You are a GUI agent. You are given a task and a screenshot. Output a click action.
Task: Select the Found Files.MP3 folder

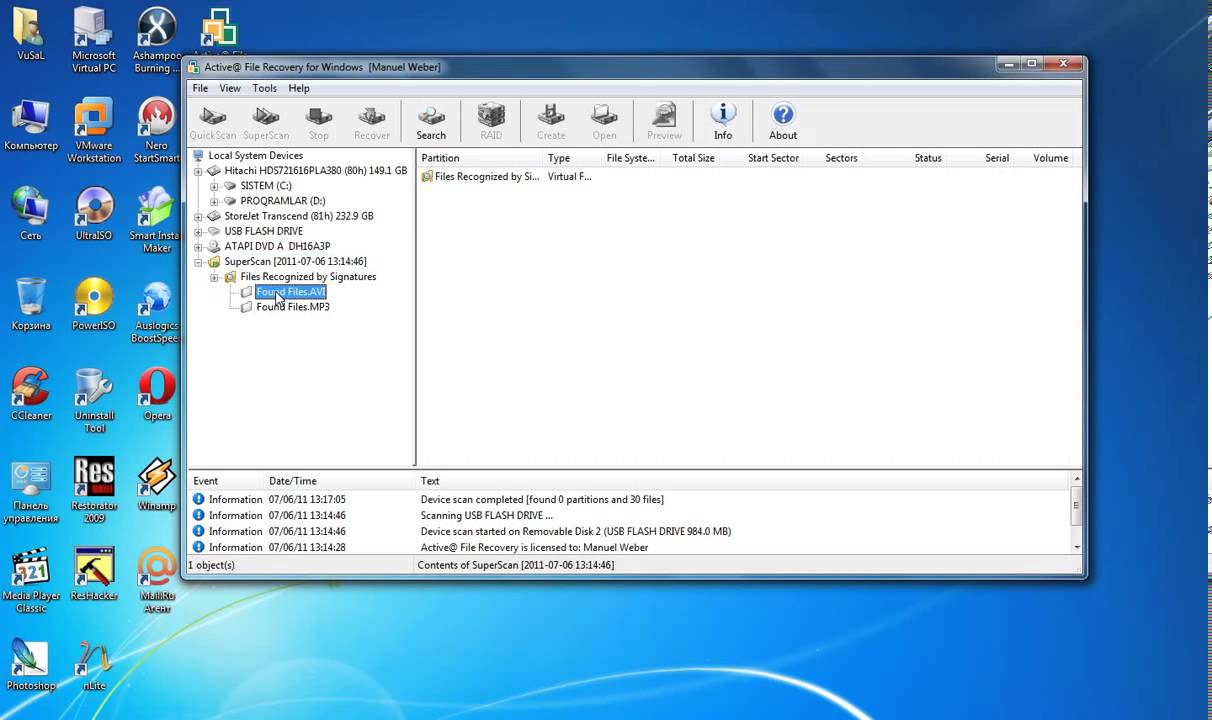[x=293, y=307]
